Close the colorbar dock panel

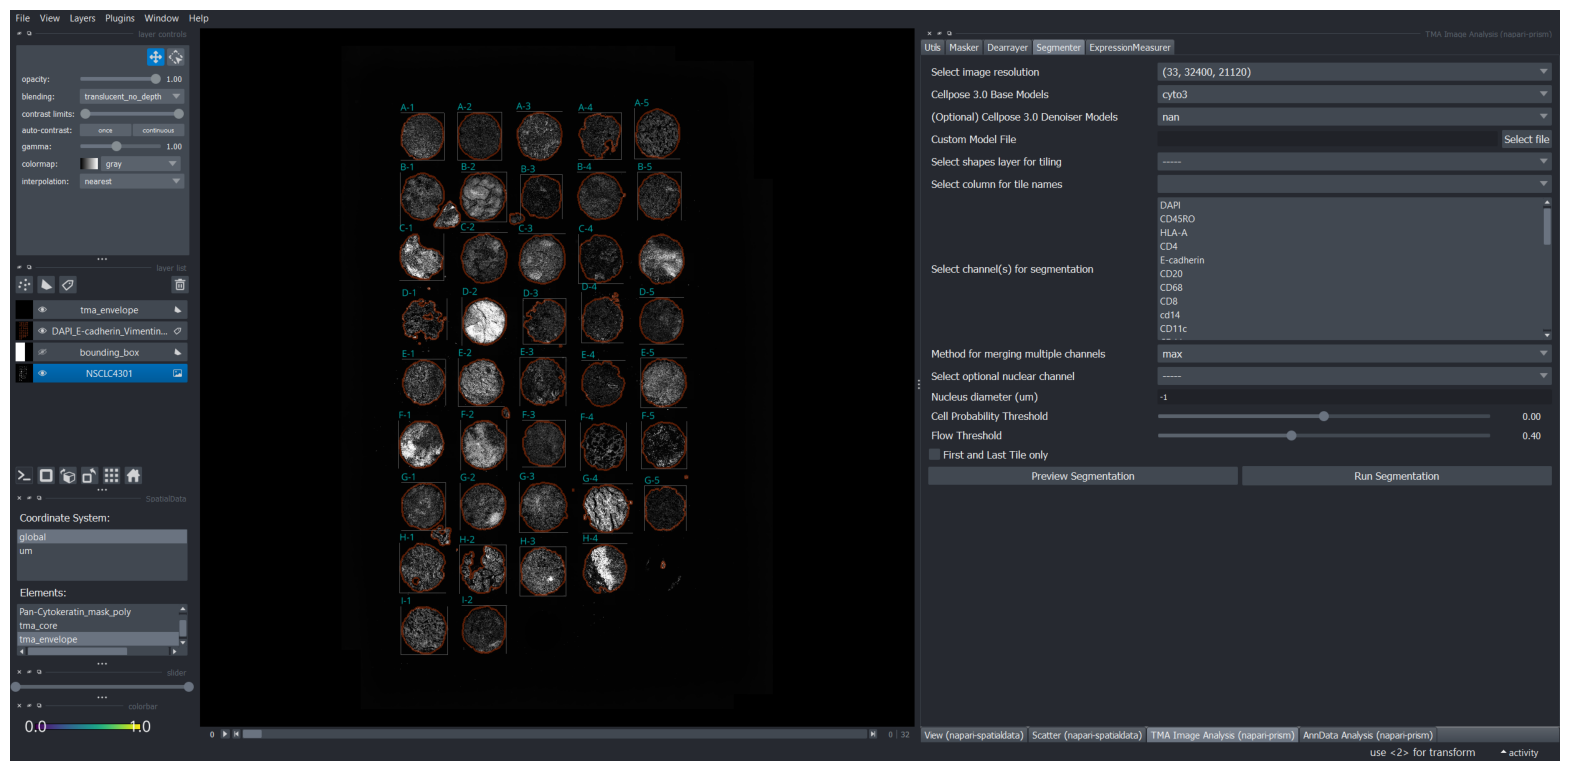point(19,706)
